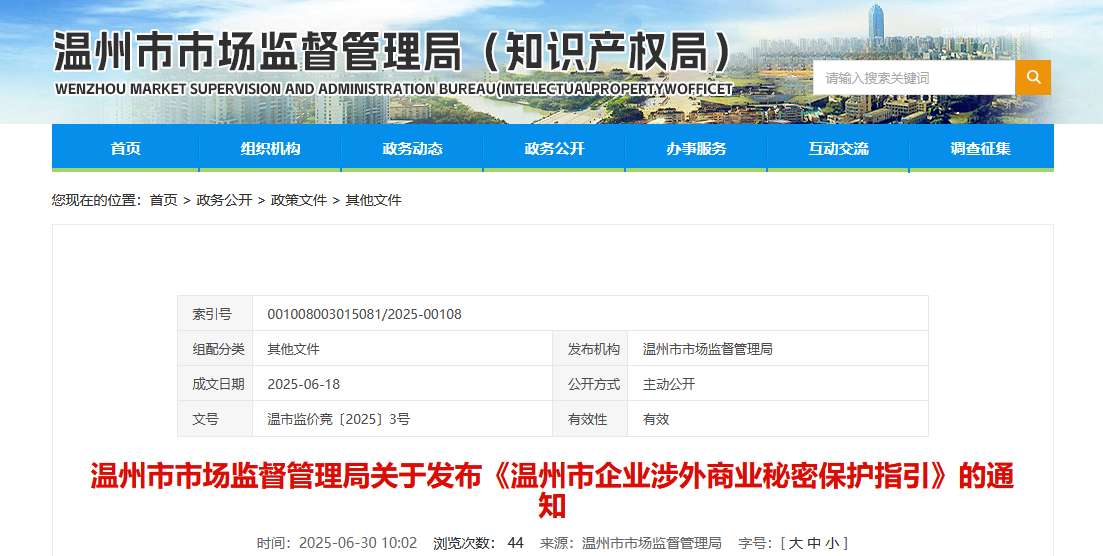Select 政务公开 in the blue navigation bar

554,149
